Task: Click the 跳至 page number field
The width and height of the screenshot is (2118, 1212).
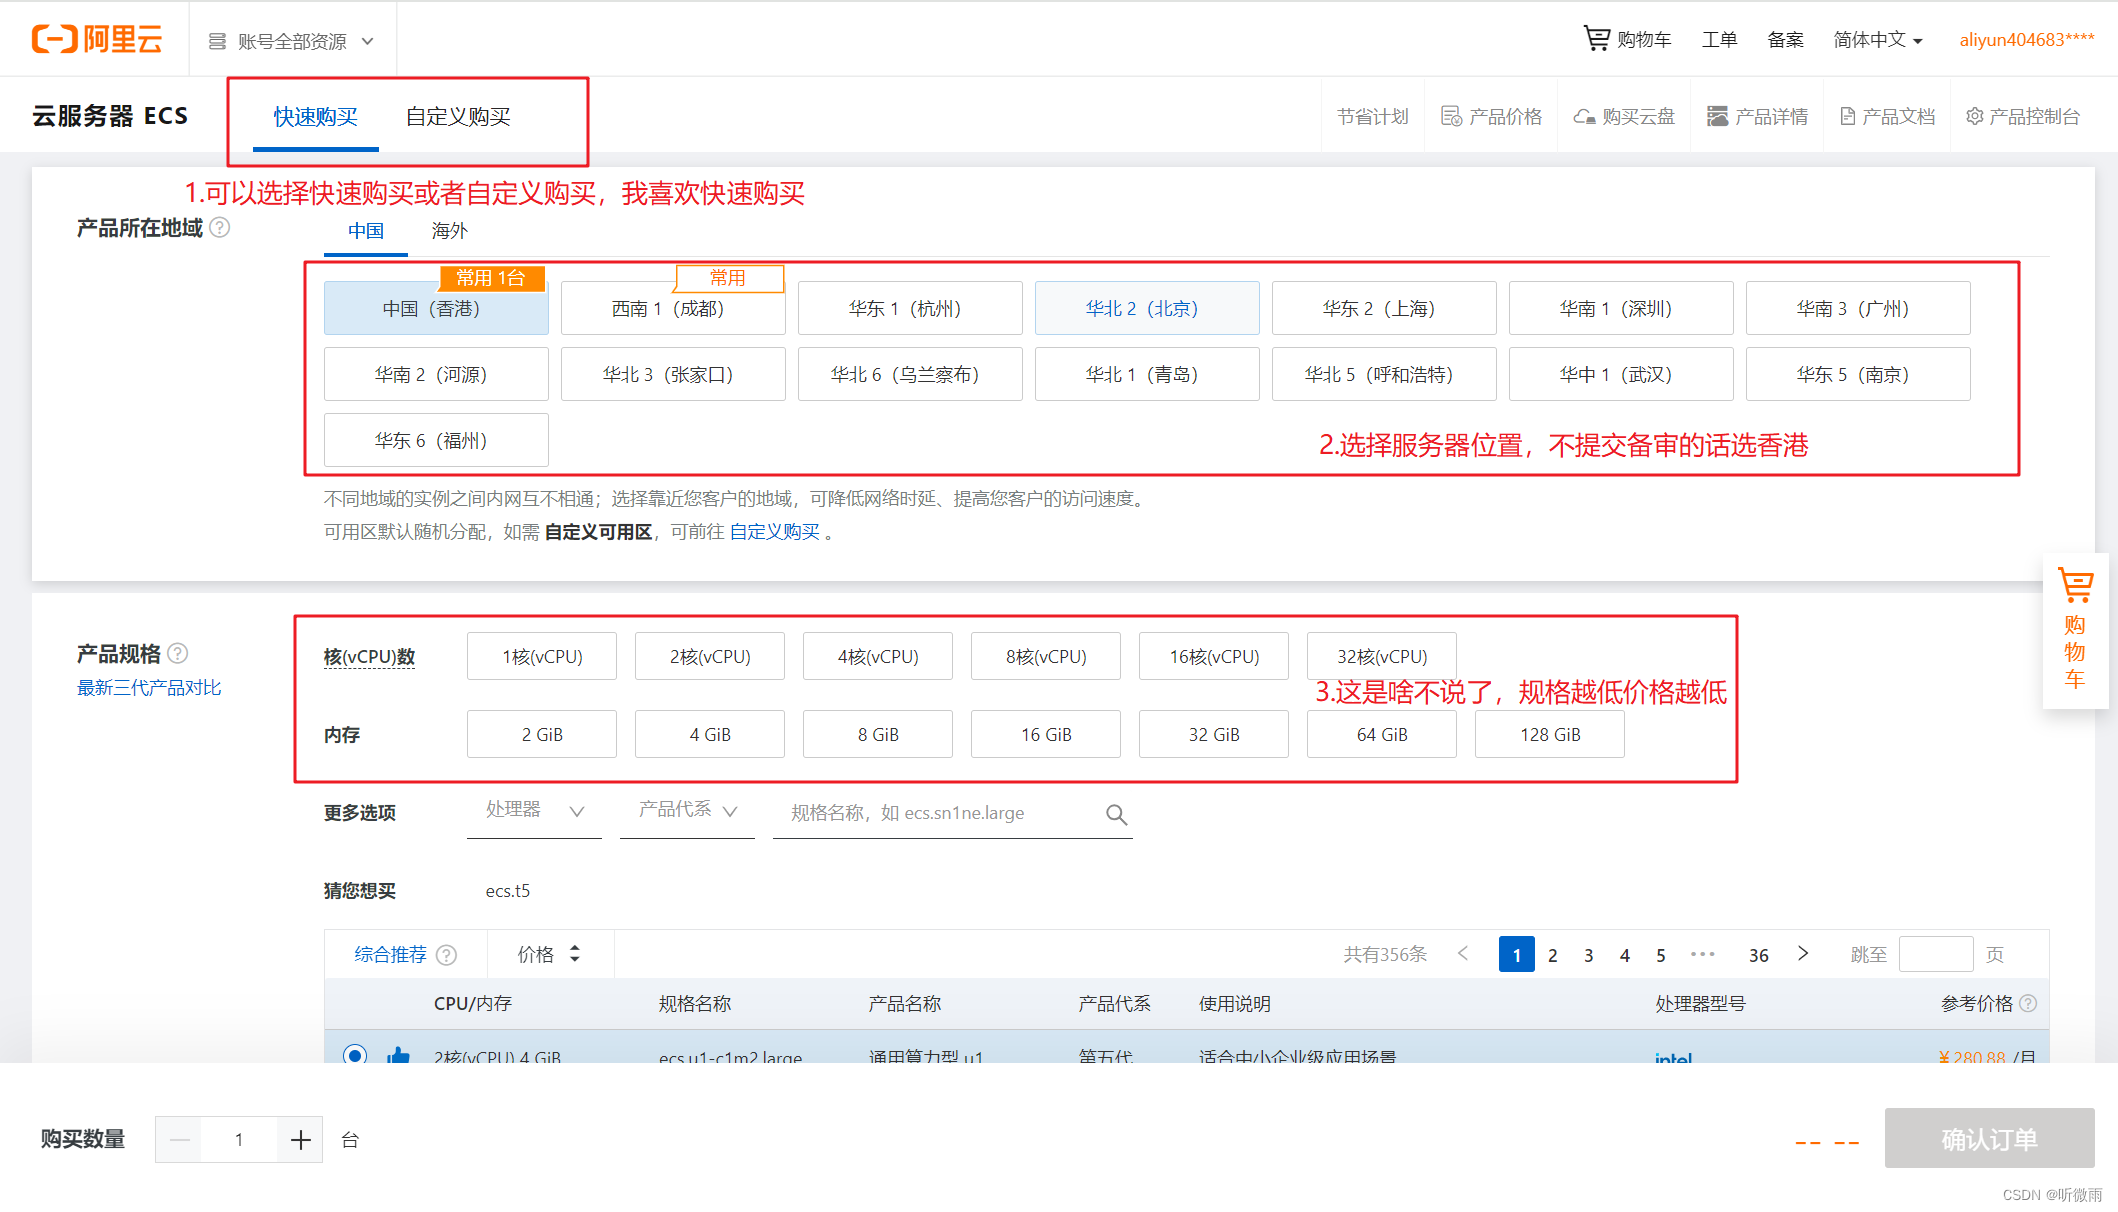Action: 1936,954
